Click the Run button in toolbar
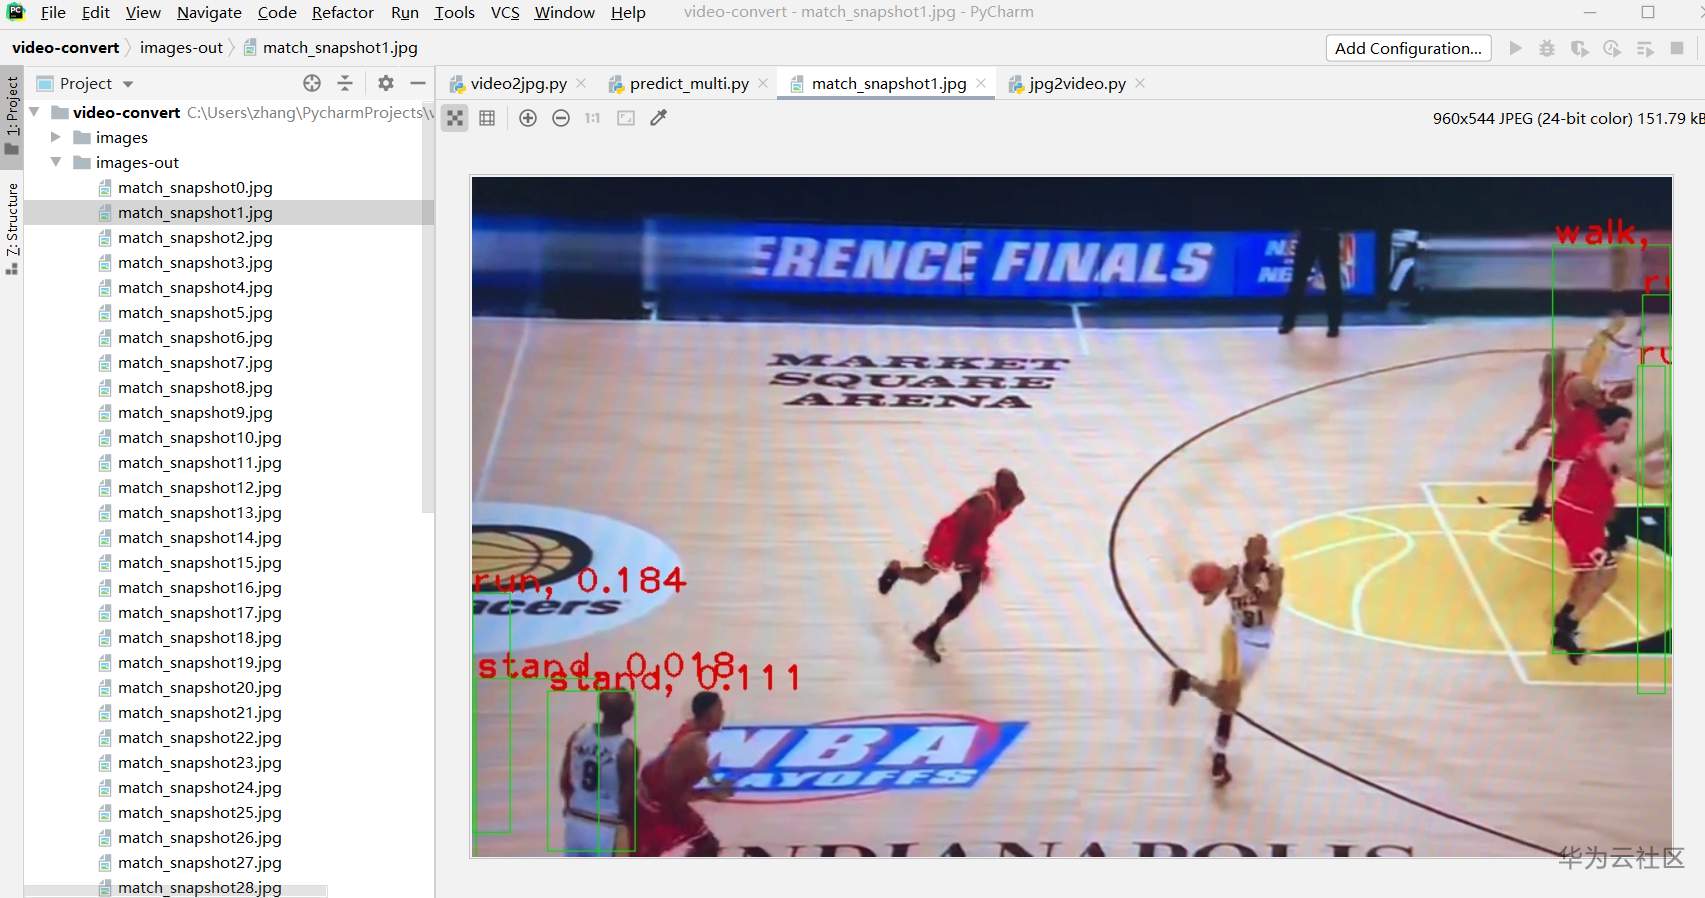Viewport: 1705px width, 898px height. (x=1515, y=48)
